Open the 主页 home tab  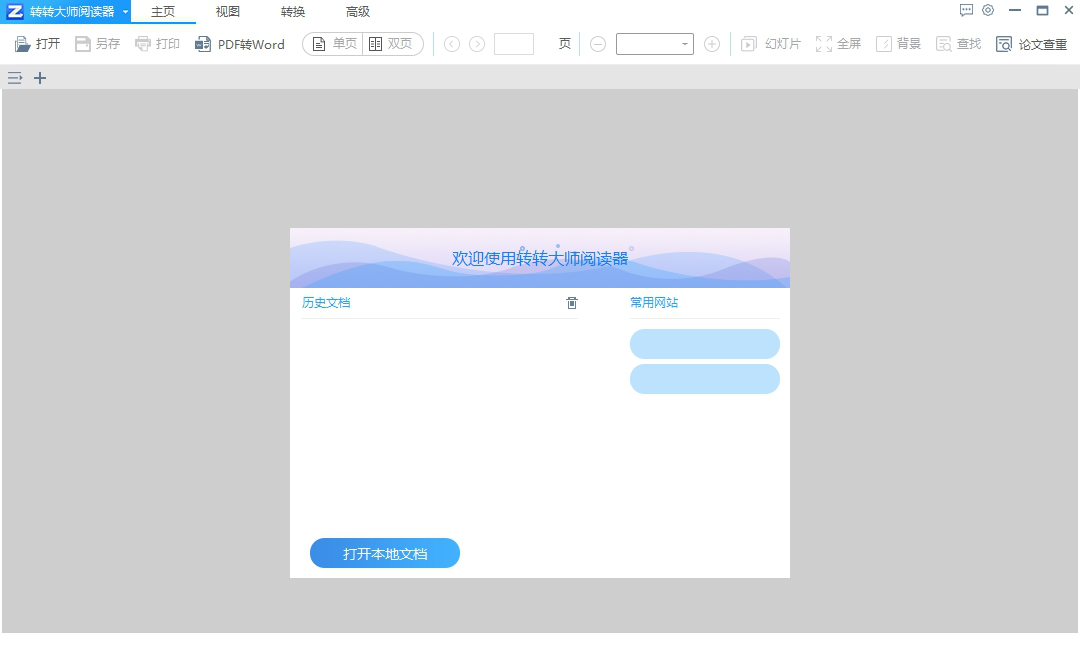(163, 12)
